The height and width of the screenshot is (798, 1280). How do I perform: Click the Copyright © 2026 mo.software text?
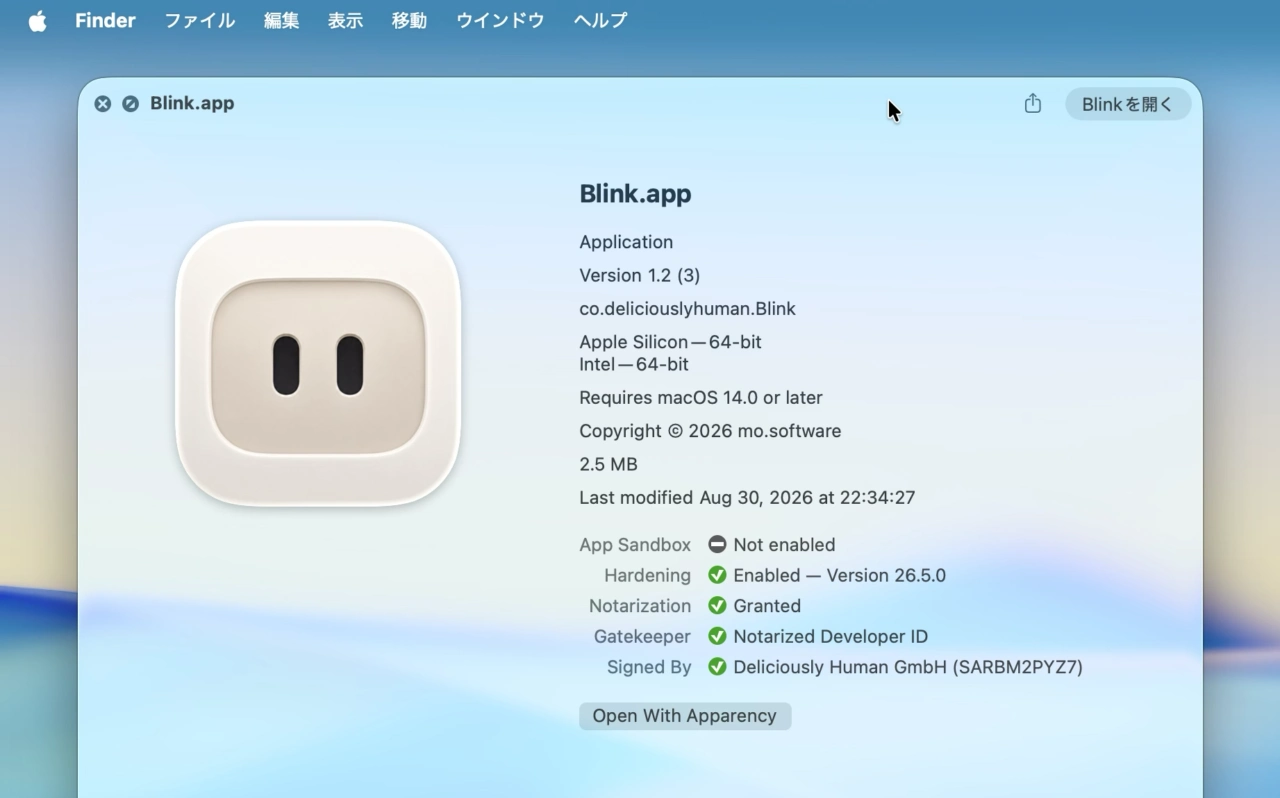pyautogui.click(x=710, y=431)
